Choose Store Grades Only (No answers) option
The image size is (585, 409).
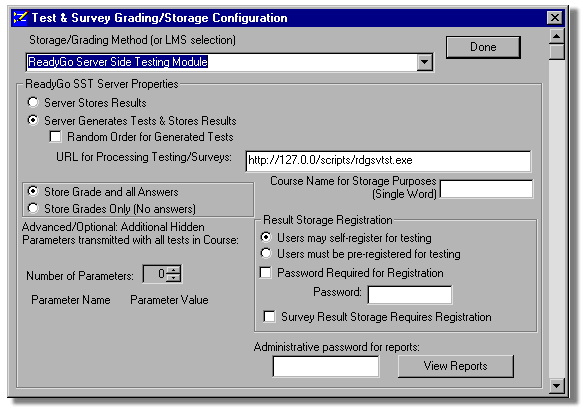point(33,208)
